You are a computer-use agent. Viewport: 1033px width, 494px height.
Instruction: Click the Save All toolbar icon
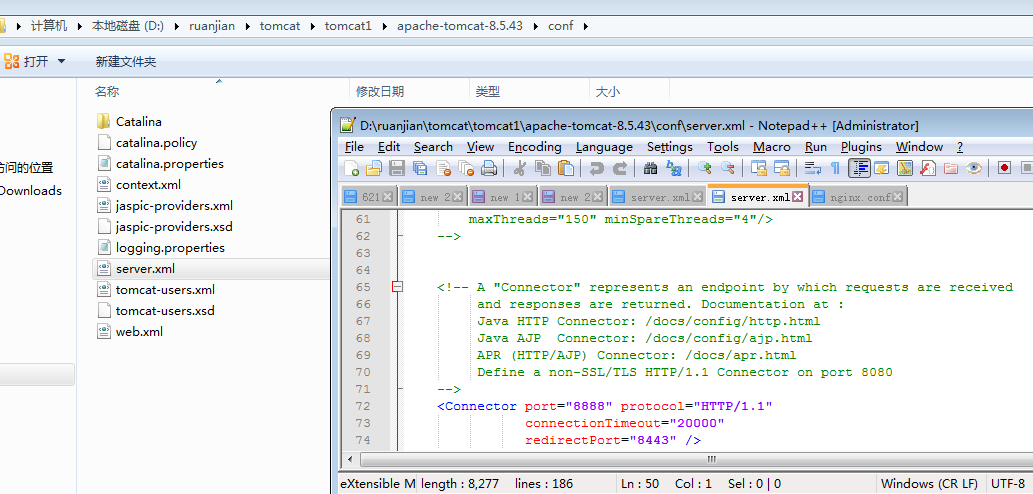pyautogui.click(x=420, y=168)
